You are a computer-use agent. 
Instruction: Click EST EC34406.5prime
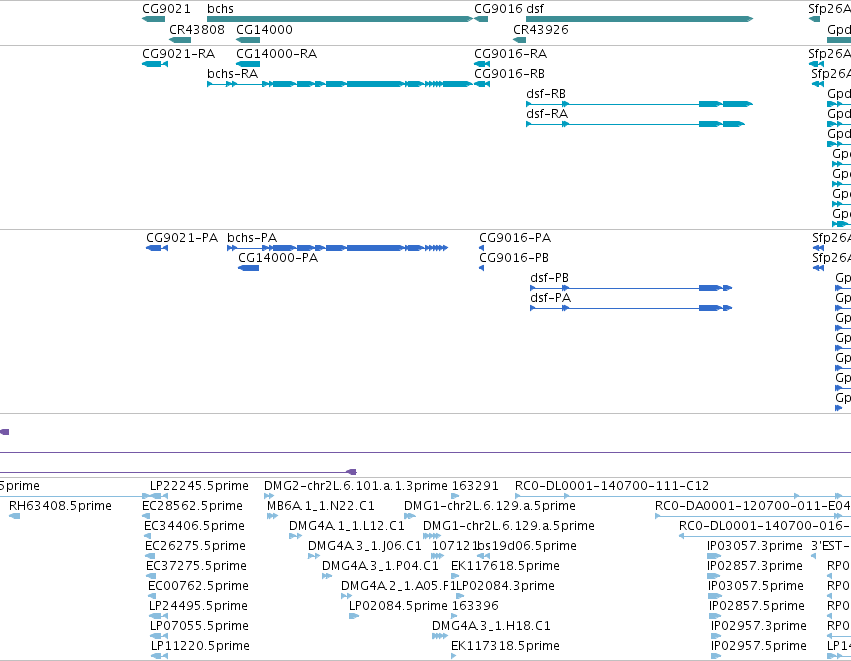[x=148, y=536]
